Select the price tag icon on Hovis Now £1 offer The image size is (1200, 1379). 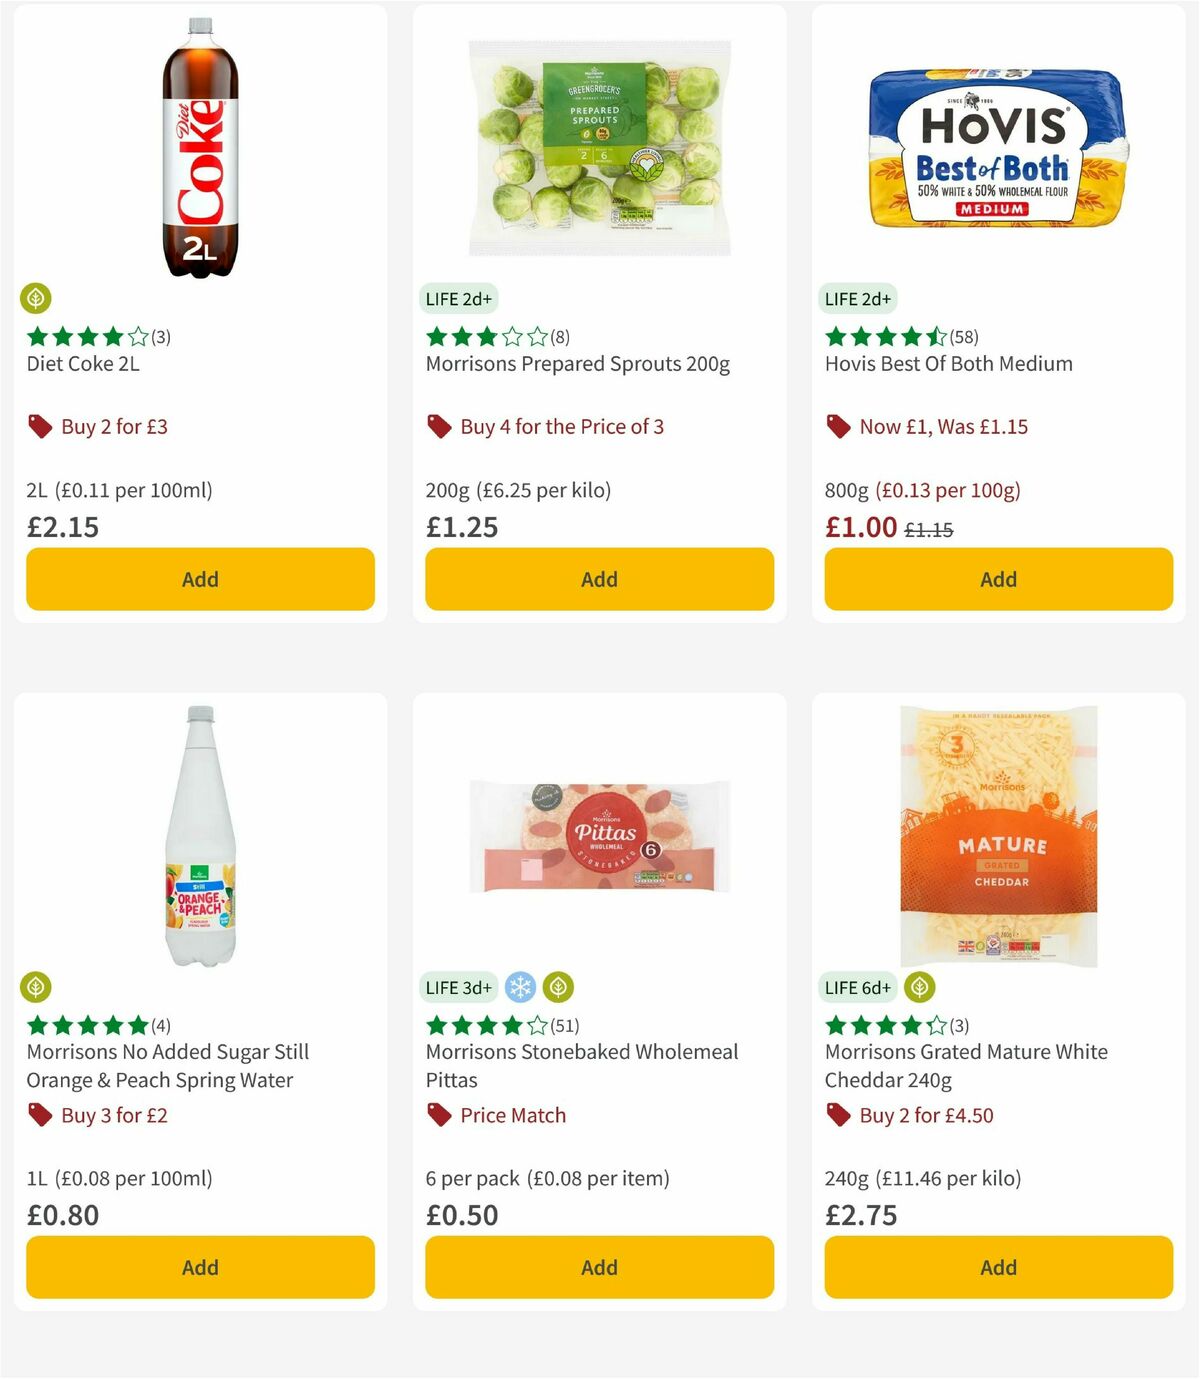coord(838,427)
